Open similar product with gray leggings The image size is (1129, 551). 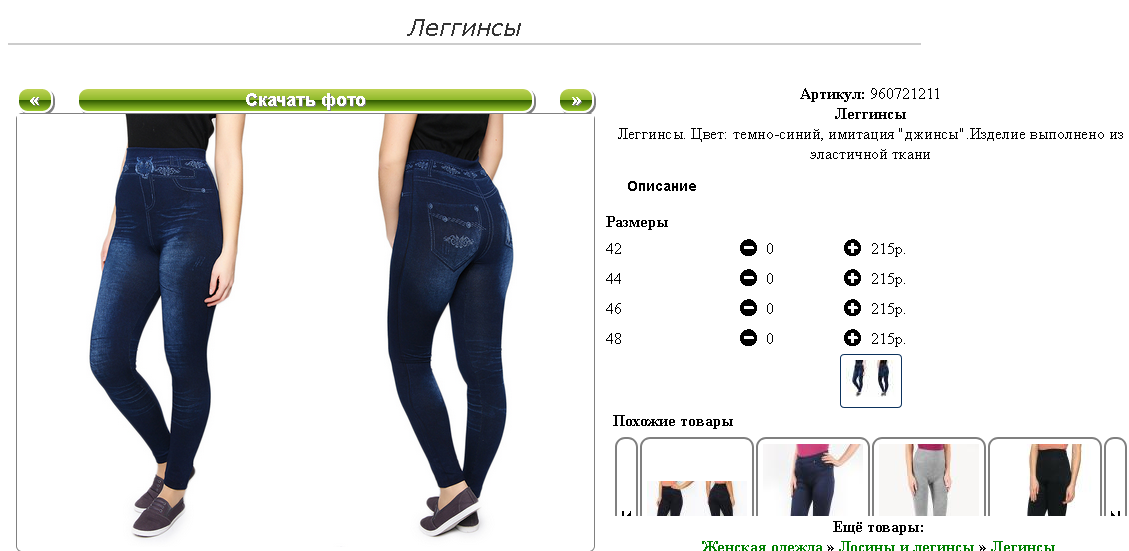[929, 478]
